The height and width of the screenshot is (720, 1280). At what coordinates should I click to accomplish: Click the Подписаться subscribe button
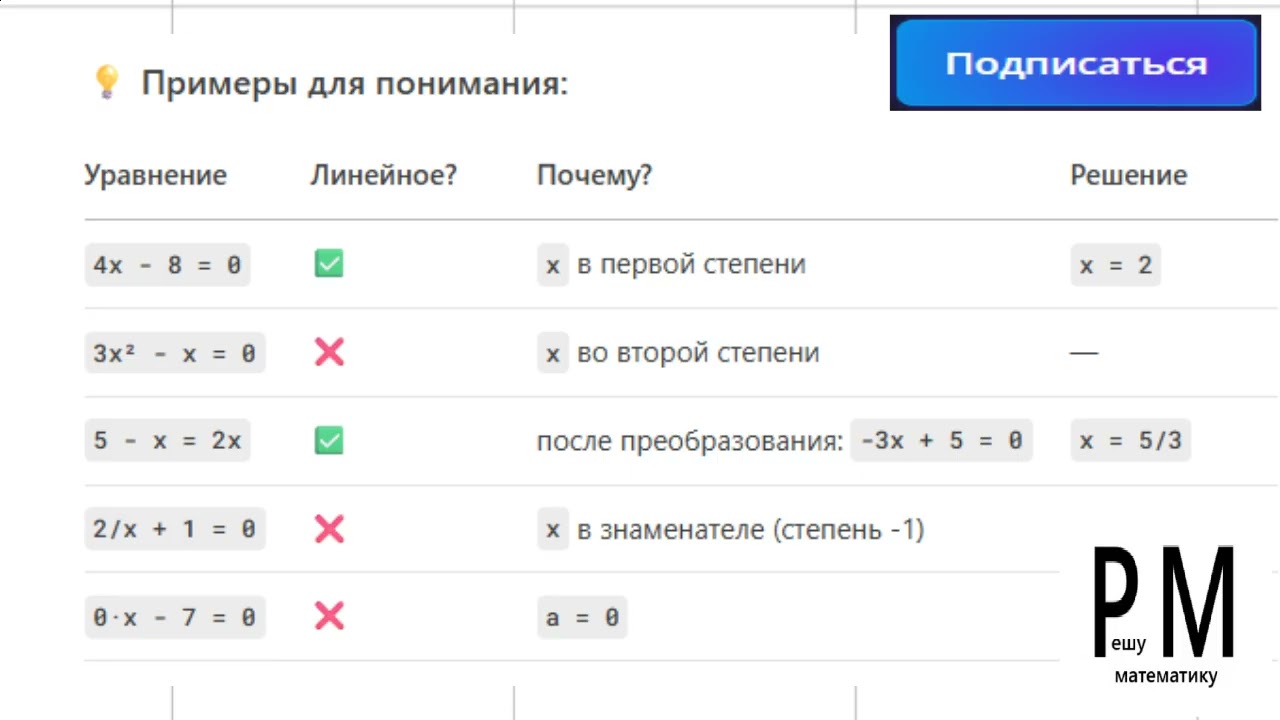point(1075,63)
